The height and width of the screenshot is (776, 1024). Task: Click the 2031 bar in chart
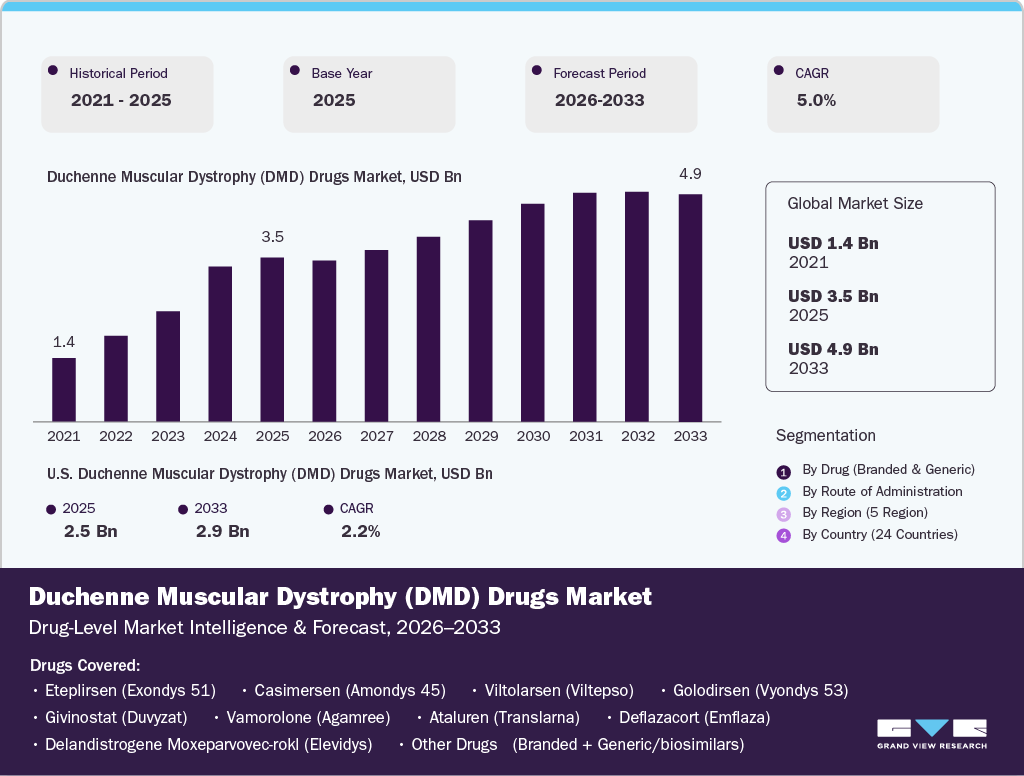click(x=585, y=307)
